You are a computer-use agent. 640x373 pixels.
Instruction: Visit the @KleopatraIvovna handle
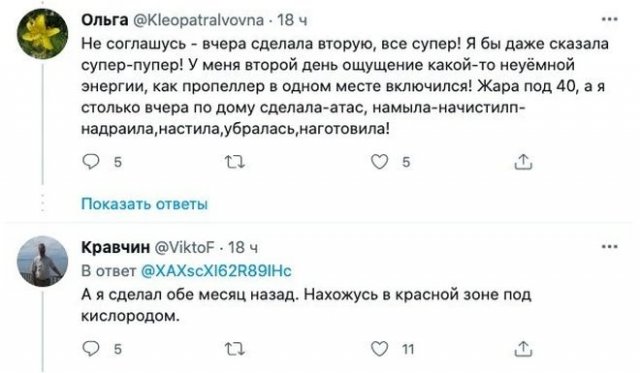point(198,20)
